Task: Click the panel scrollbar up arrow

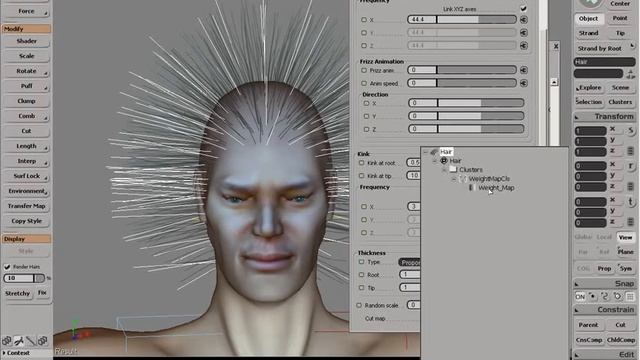Action: (x=554, y=82)
